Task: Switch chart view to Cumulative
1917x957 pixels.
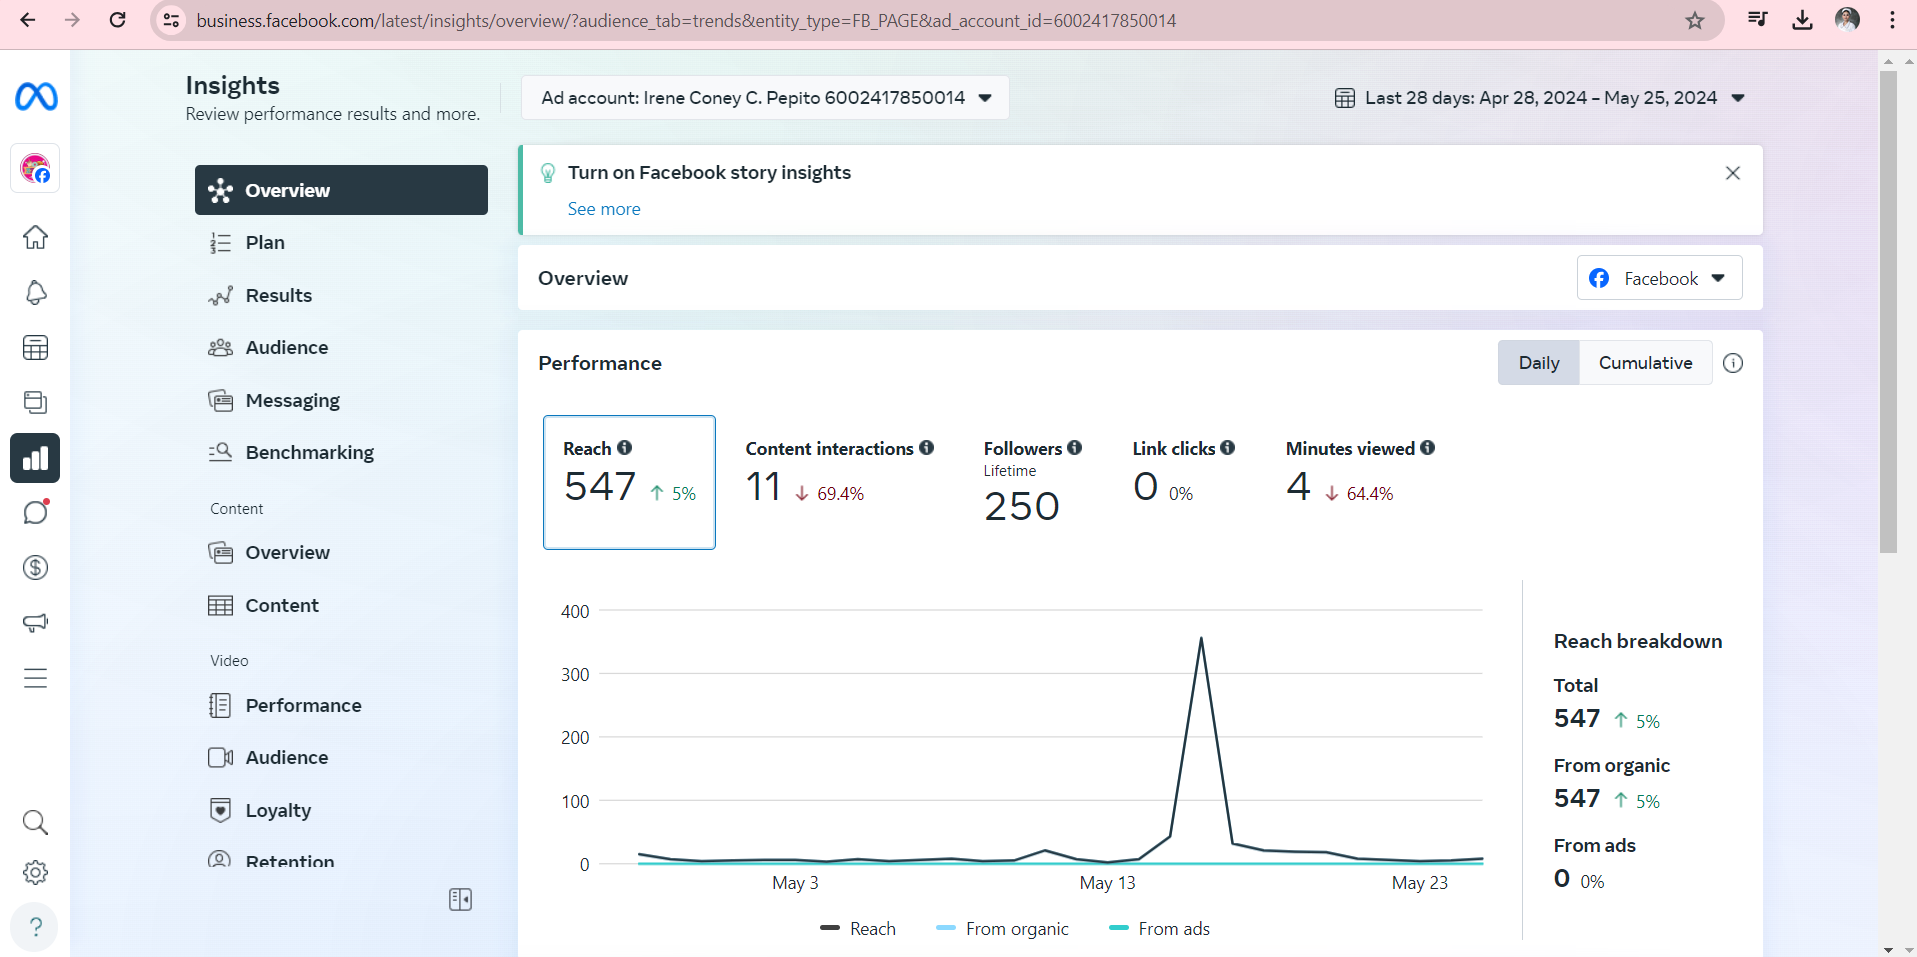Action: click(1645, 363)
